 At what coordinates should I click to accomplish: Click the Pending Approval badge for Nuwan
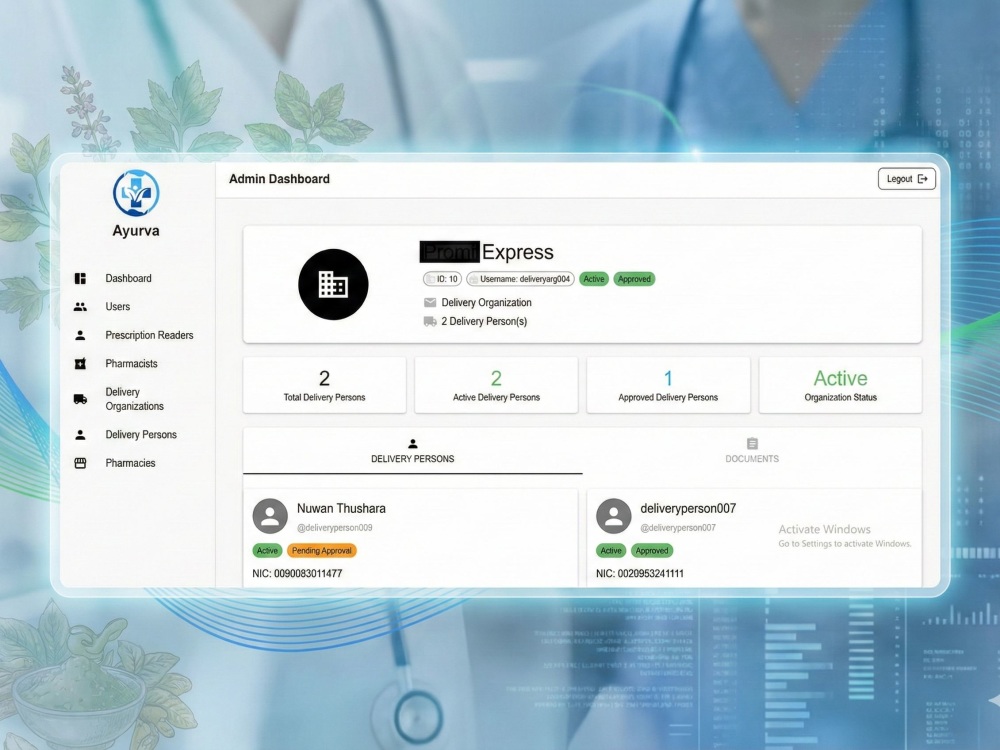[321, 551]
